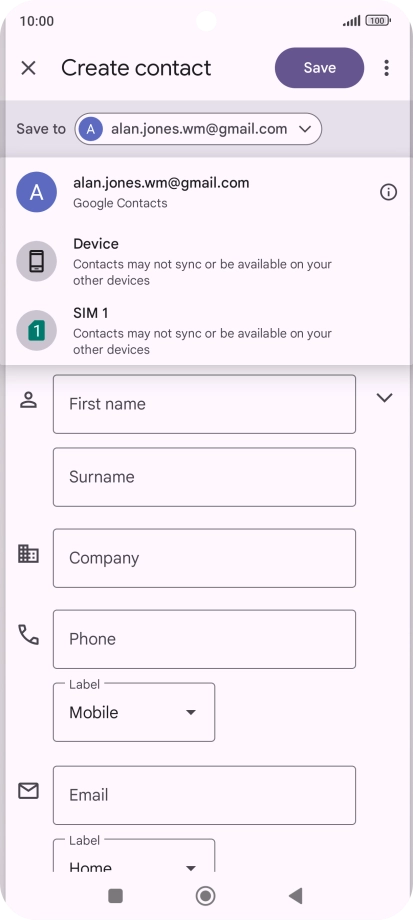Tap the person icon beside First name
Image resolution: width=413 pixels, height=920 pixels.
(28, 400)
